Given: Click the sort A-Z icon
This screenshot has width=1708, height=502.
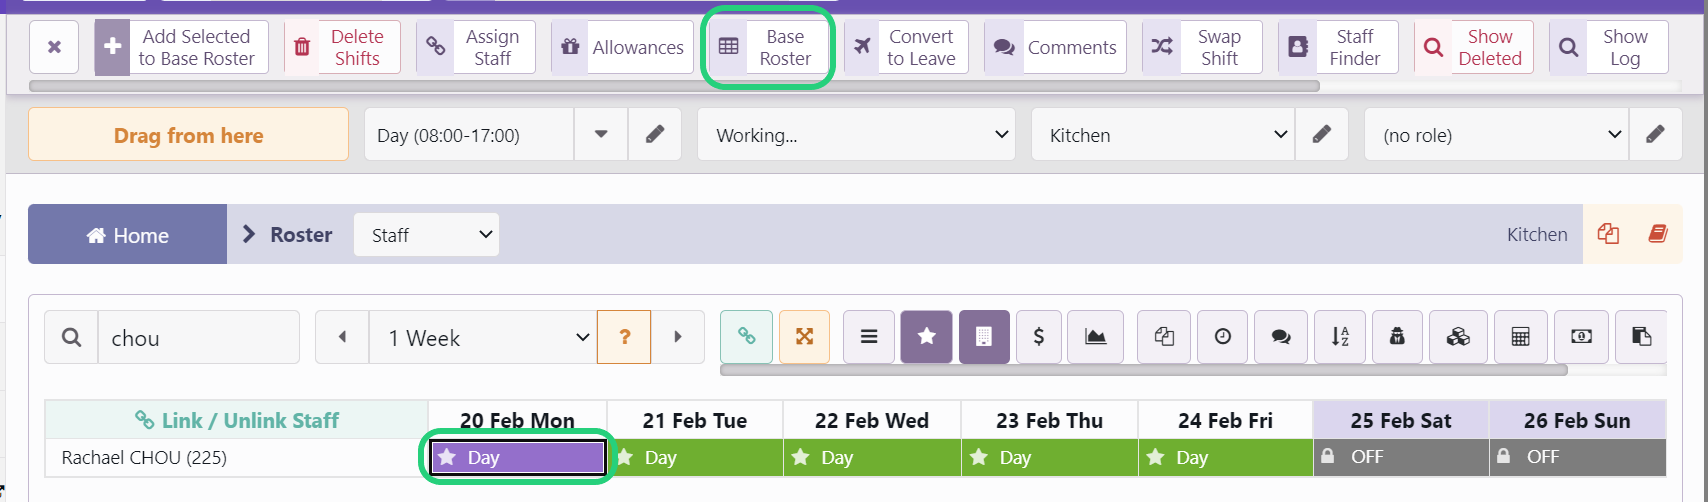Looking at the screenshot, I should tap(1340, 337).
